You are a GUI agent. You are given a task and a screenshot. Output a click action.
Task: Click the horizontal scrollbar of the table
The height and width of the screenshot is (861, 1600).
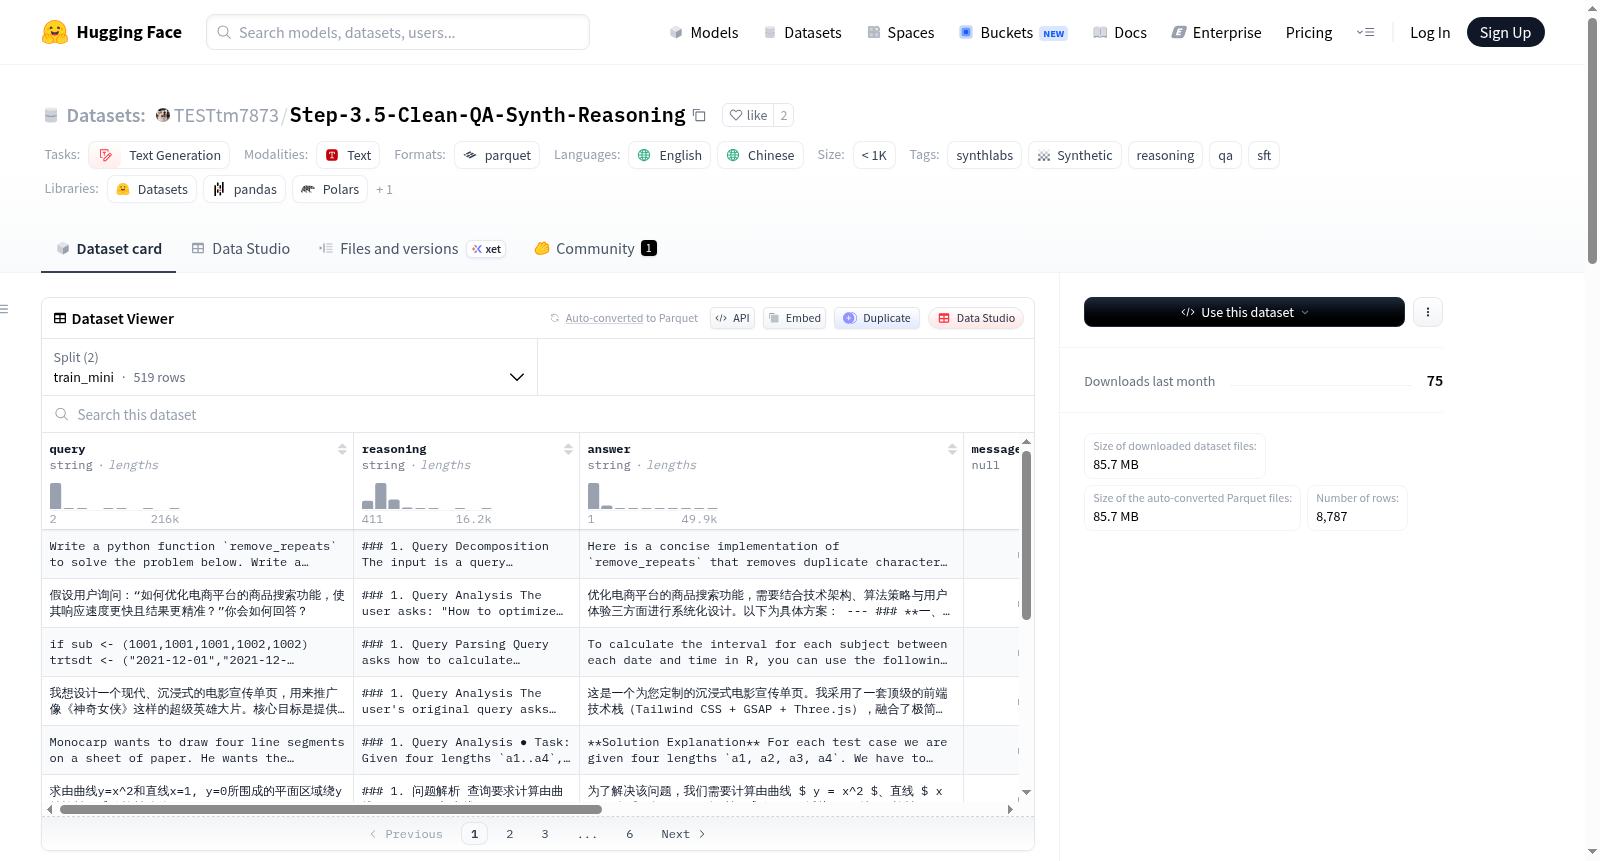(x=331, y=809)
